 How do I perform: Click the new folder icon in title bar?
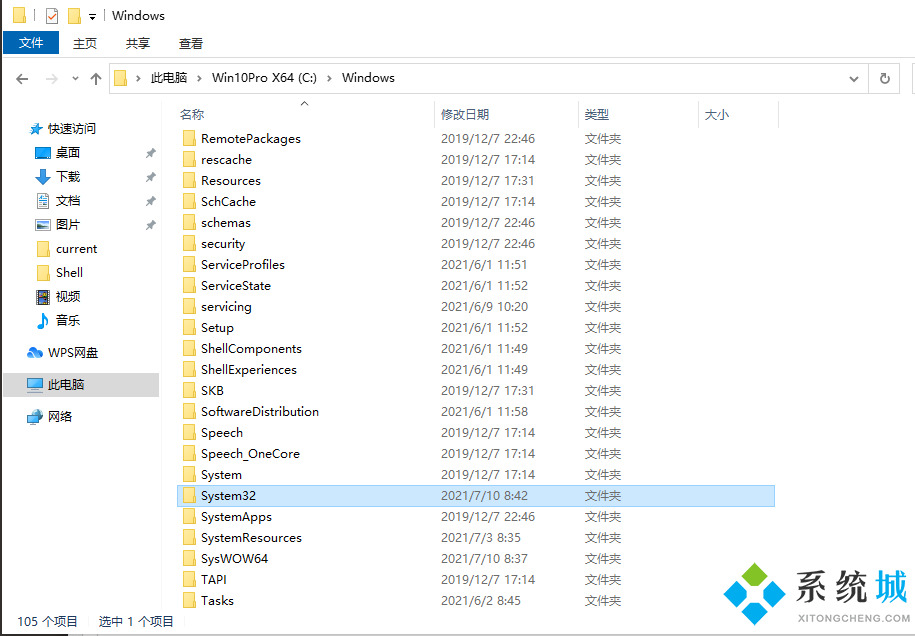[74, 16]
